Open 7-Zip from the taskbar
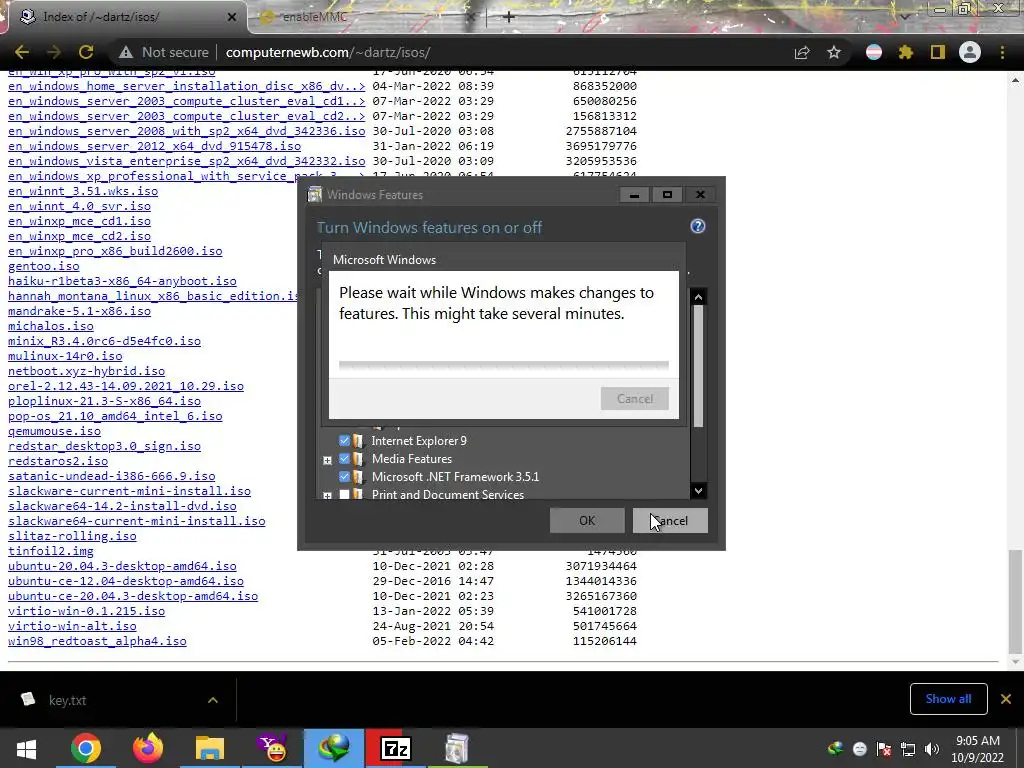Screen dimensions: 1024x768 (395, 748)
